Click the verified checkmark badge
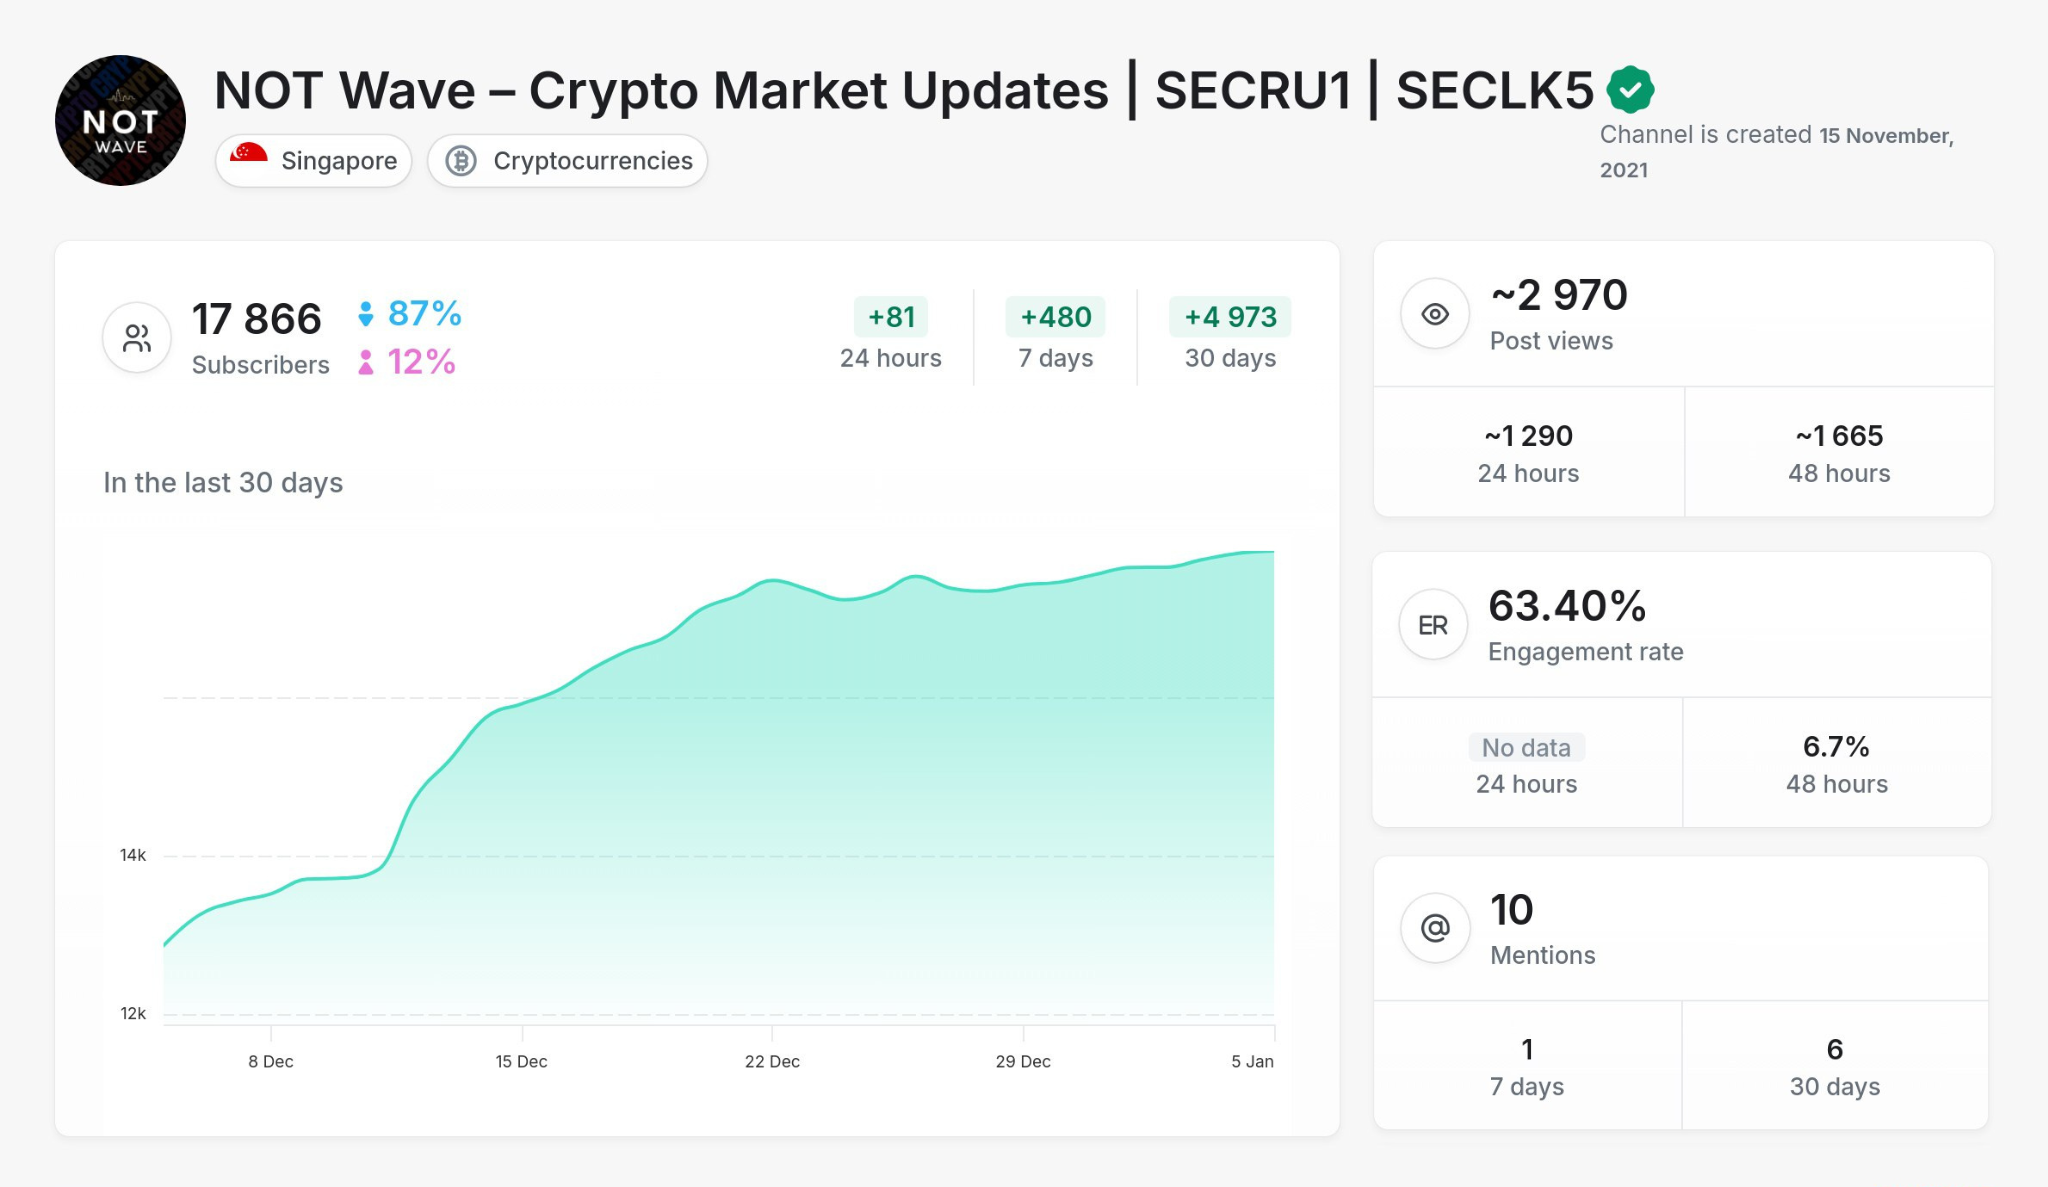The height and width of the screenshot is (1187, 2048). [1630, 88]
